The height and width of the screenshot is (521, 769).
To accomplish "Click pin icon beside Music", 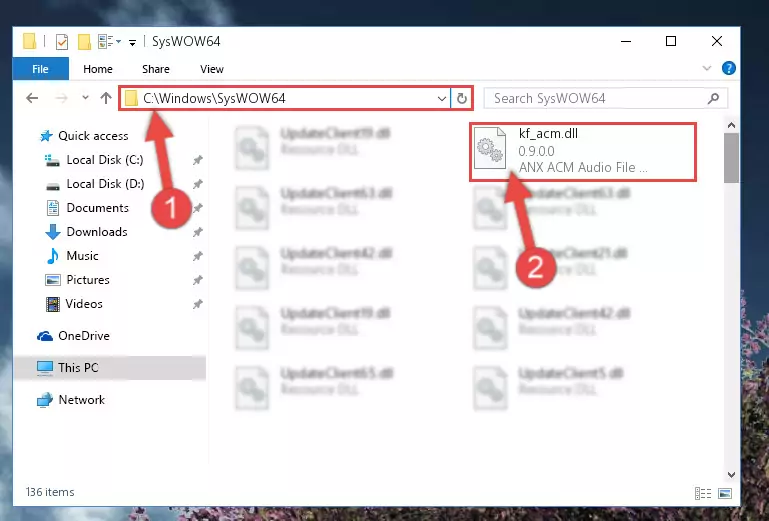I will click(198, 256).
